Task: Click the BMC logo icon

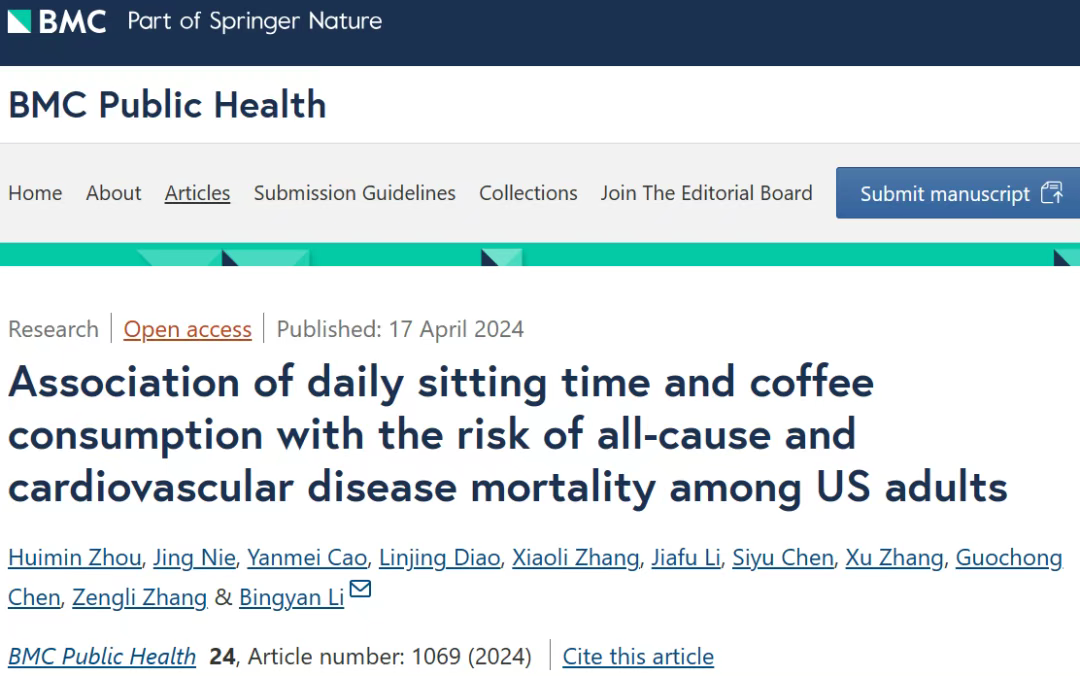Action: click(x=19, y=21)
